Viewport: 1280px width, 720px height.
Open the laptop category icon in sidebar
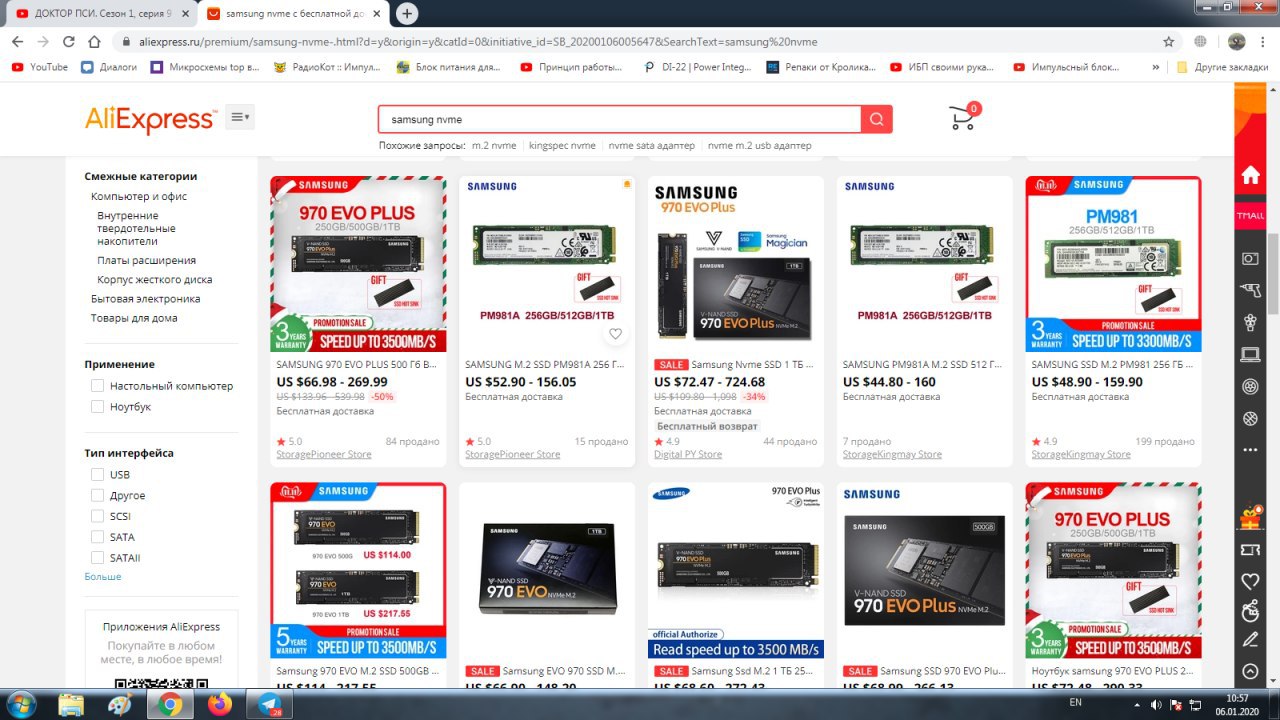click(1250, 354)
